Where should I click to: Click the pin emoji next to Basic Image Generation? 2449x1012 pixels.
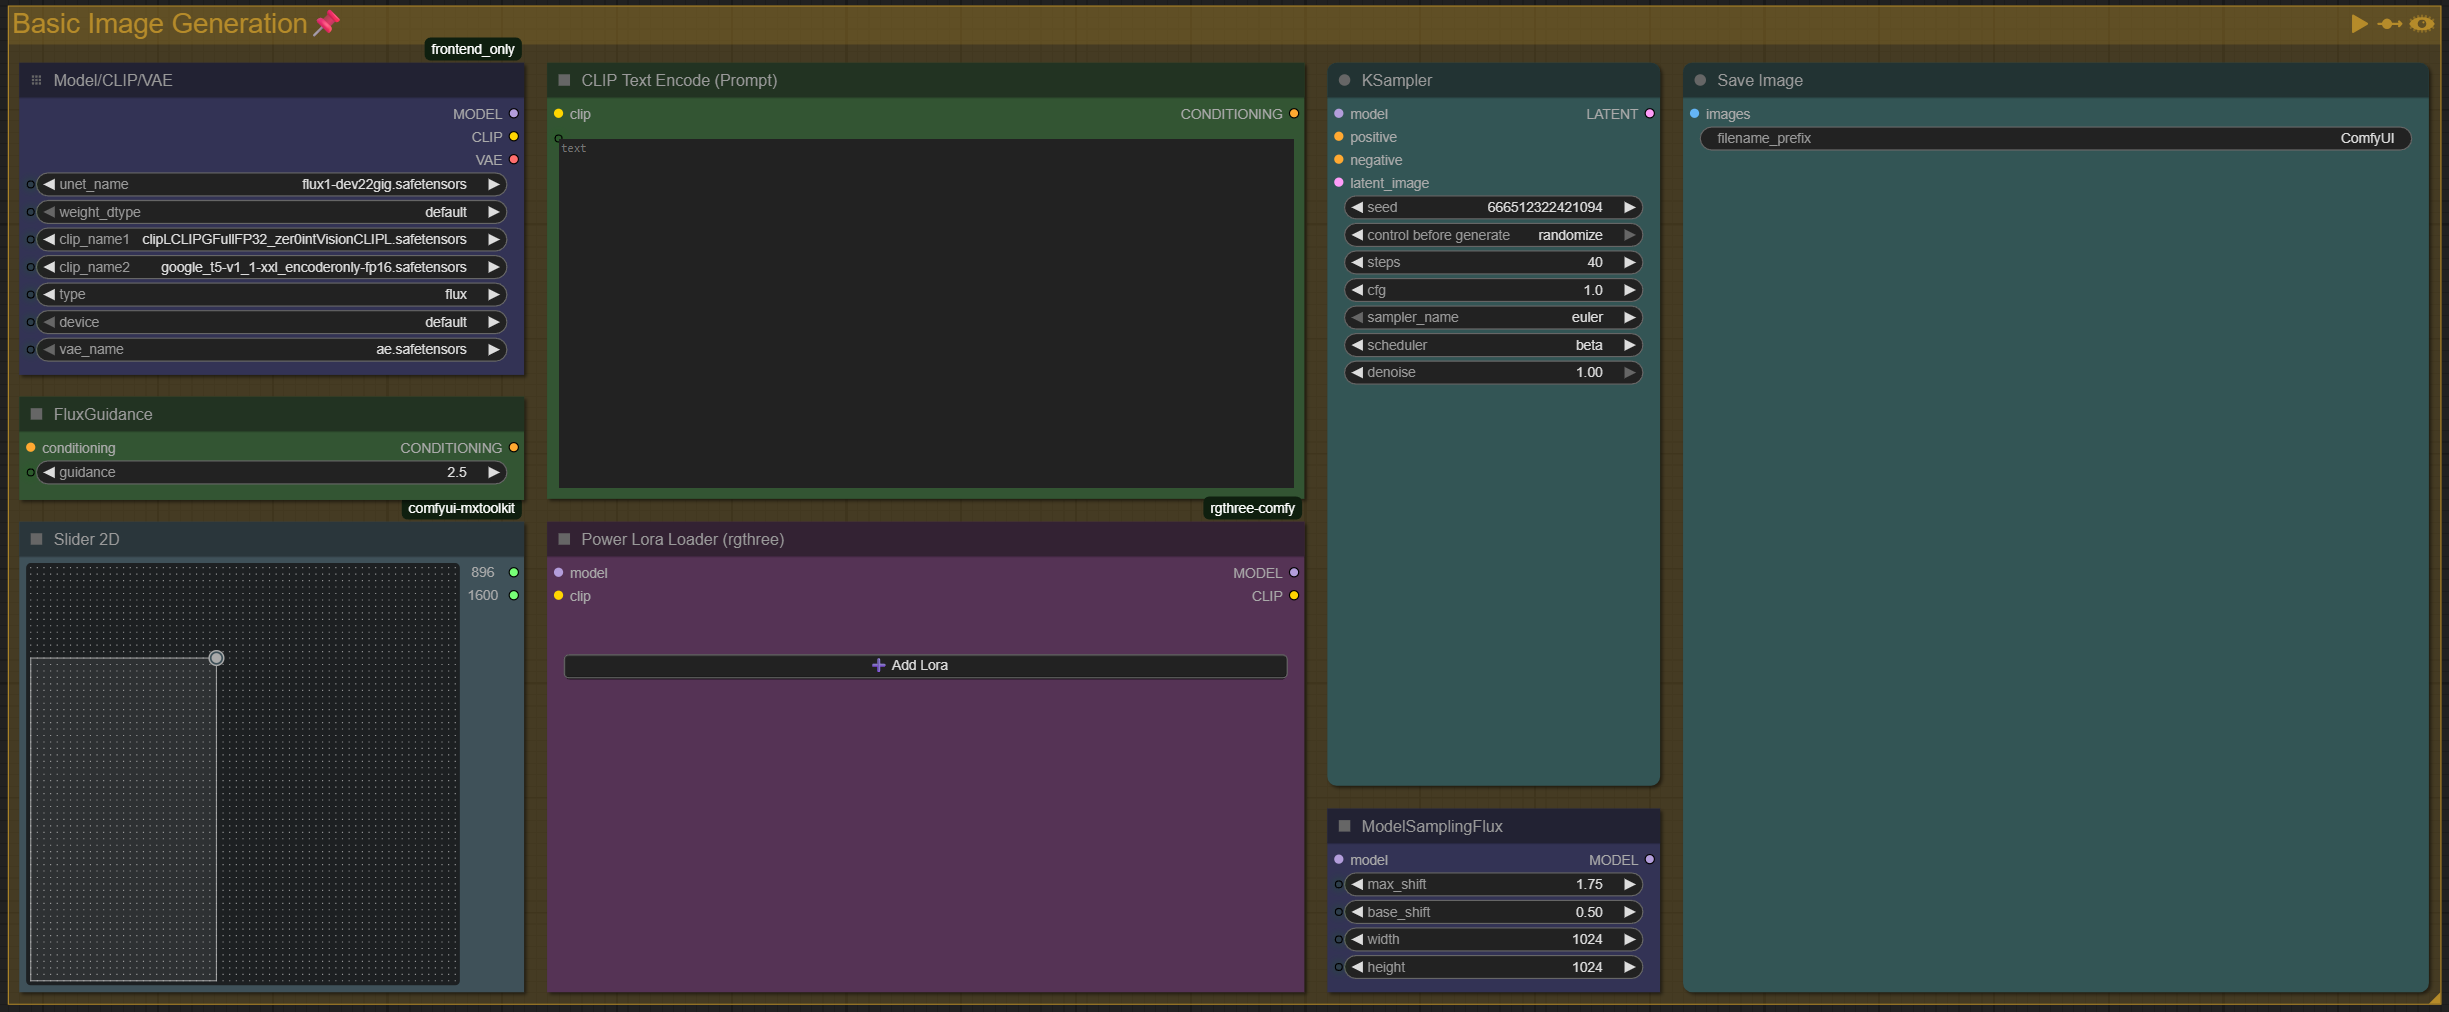tap(325, 23)
